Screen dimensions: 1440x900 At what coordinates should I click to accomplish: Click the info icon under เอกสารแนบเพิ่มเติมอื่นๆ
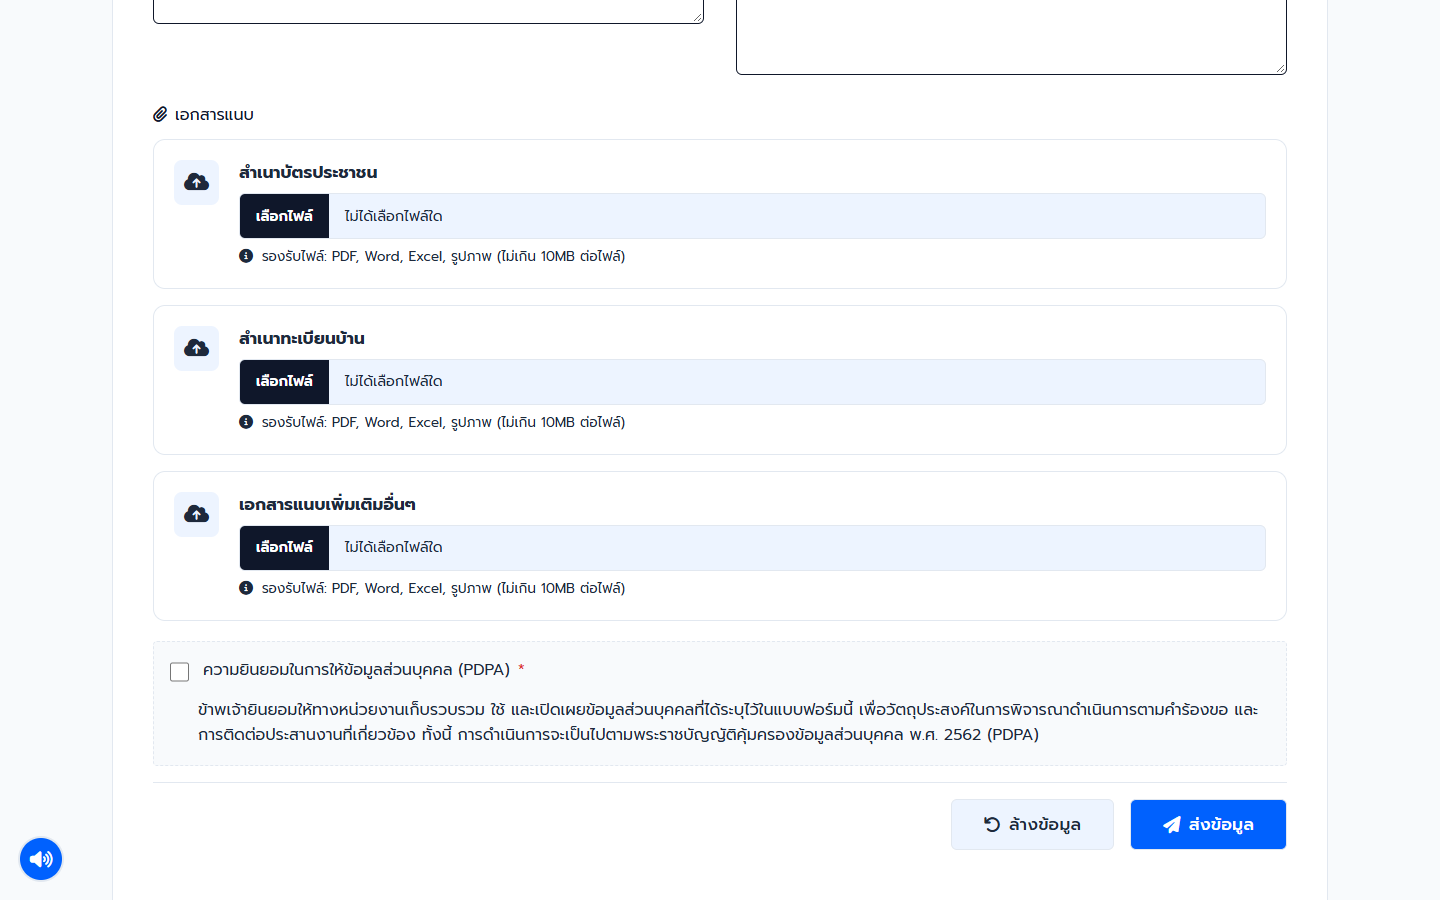[x=246, y=588]
